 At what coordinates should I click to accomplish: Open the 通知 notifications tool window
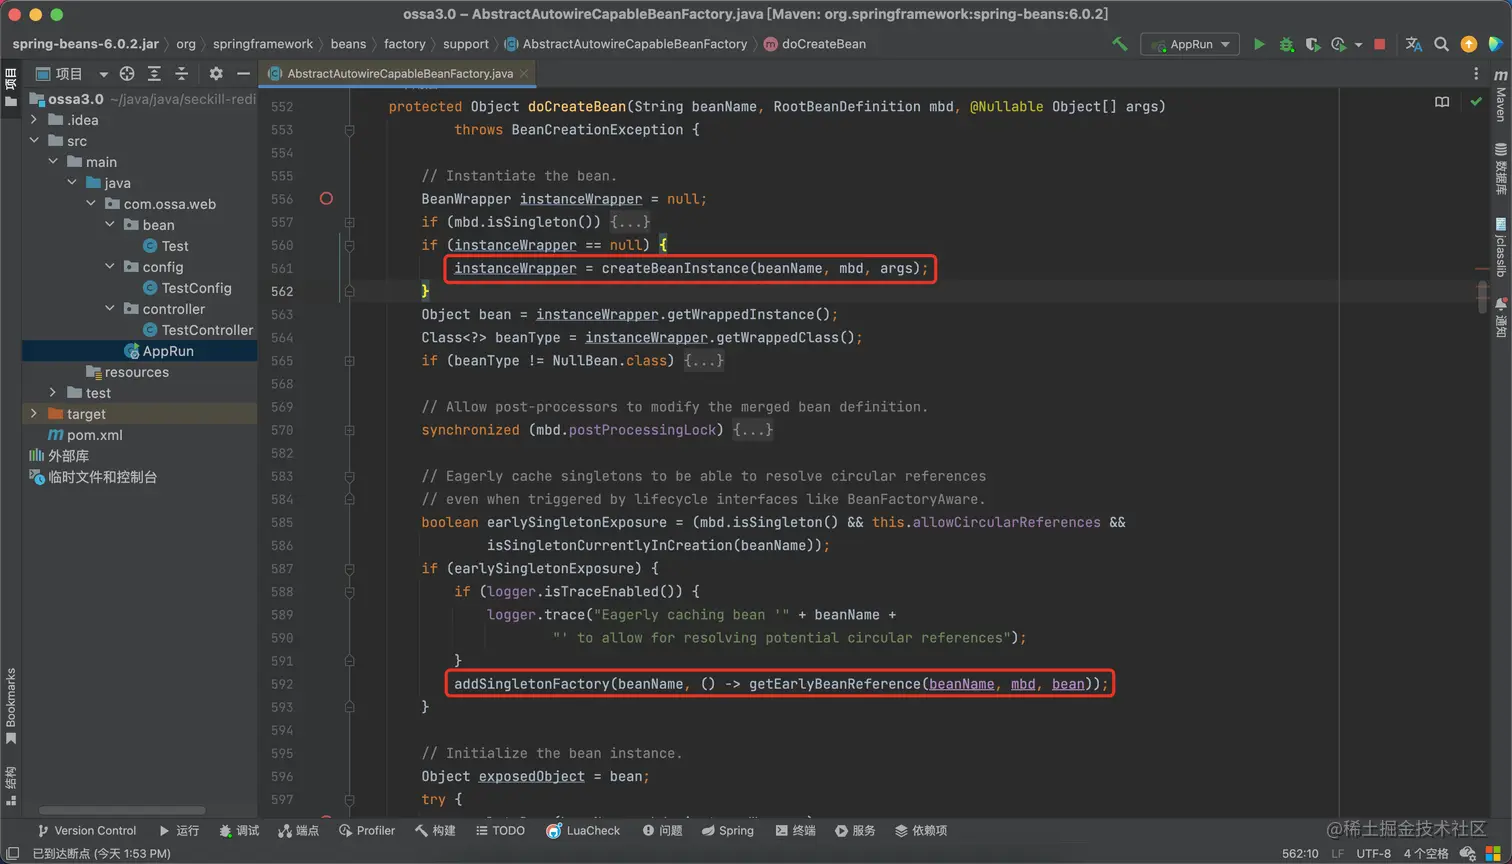[1500, 317]
